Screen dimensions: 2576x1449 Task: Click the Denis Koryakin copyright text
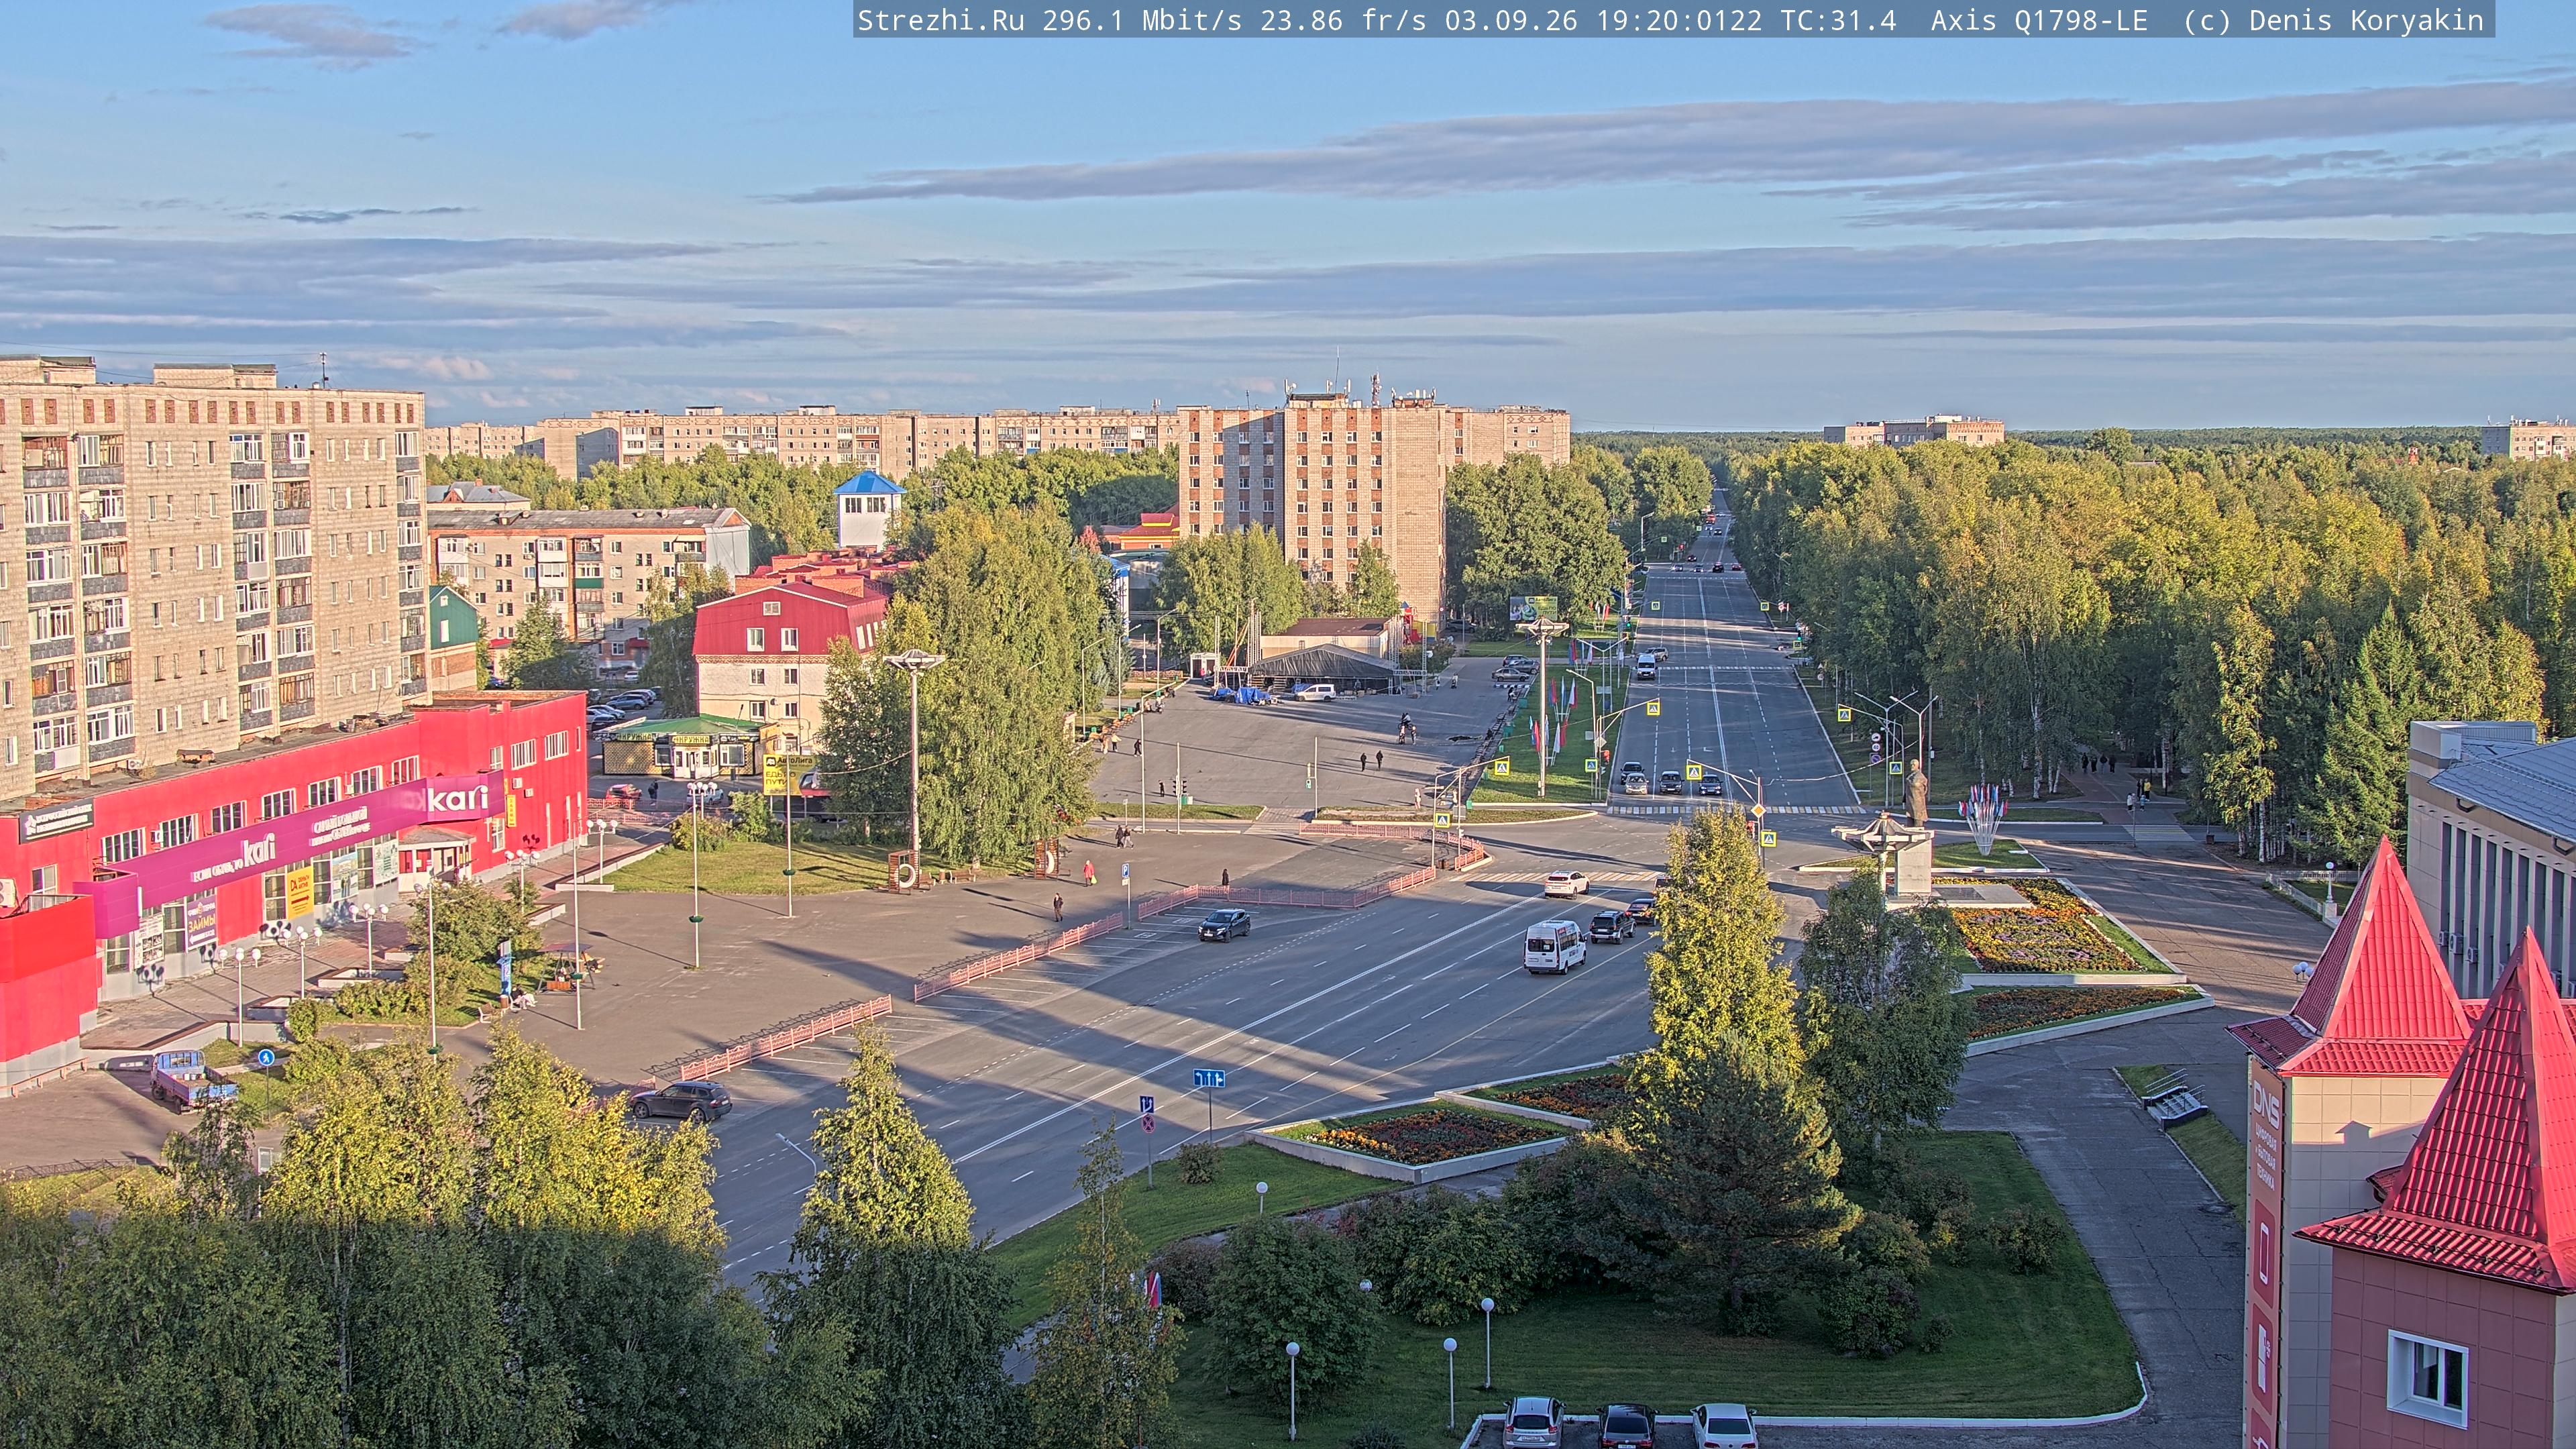click(x=2366, y=20)
